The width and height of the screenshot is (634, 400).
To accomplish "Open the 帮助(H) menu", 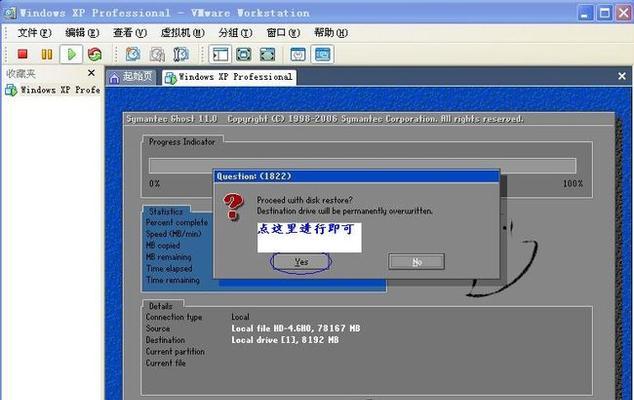I will pyautogui.click(x=331, y=33).
